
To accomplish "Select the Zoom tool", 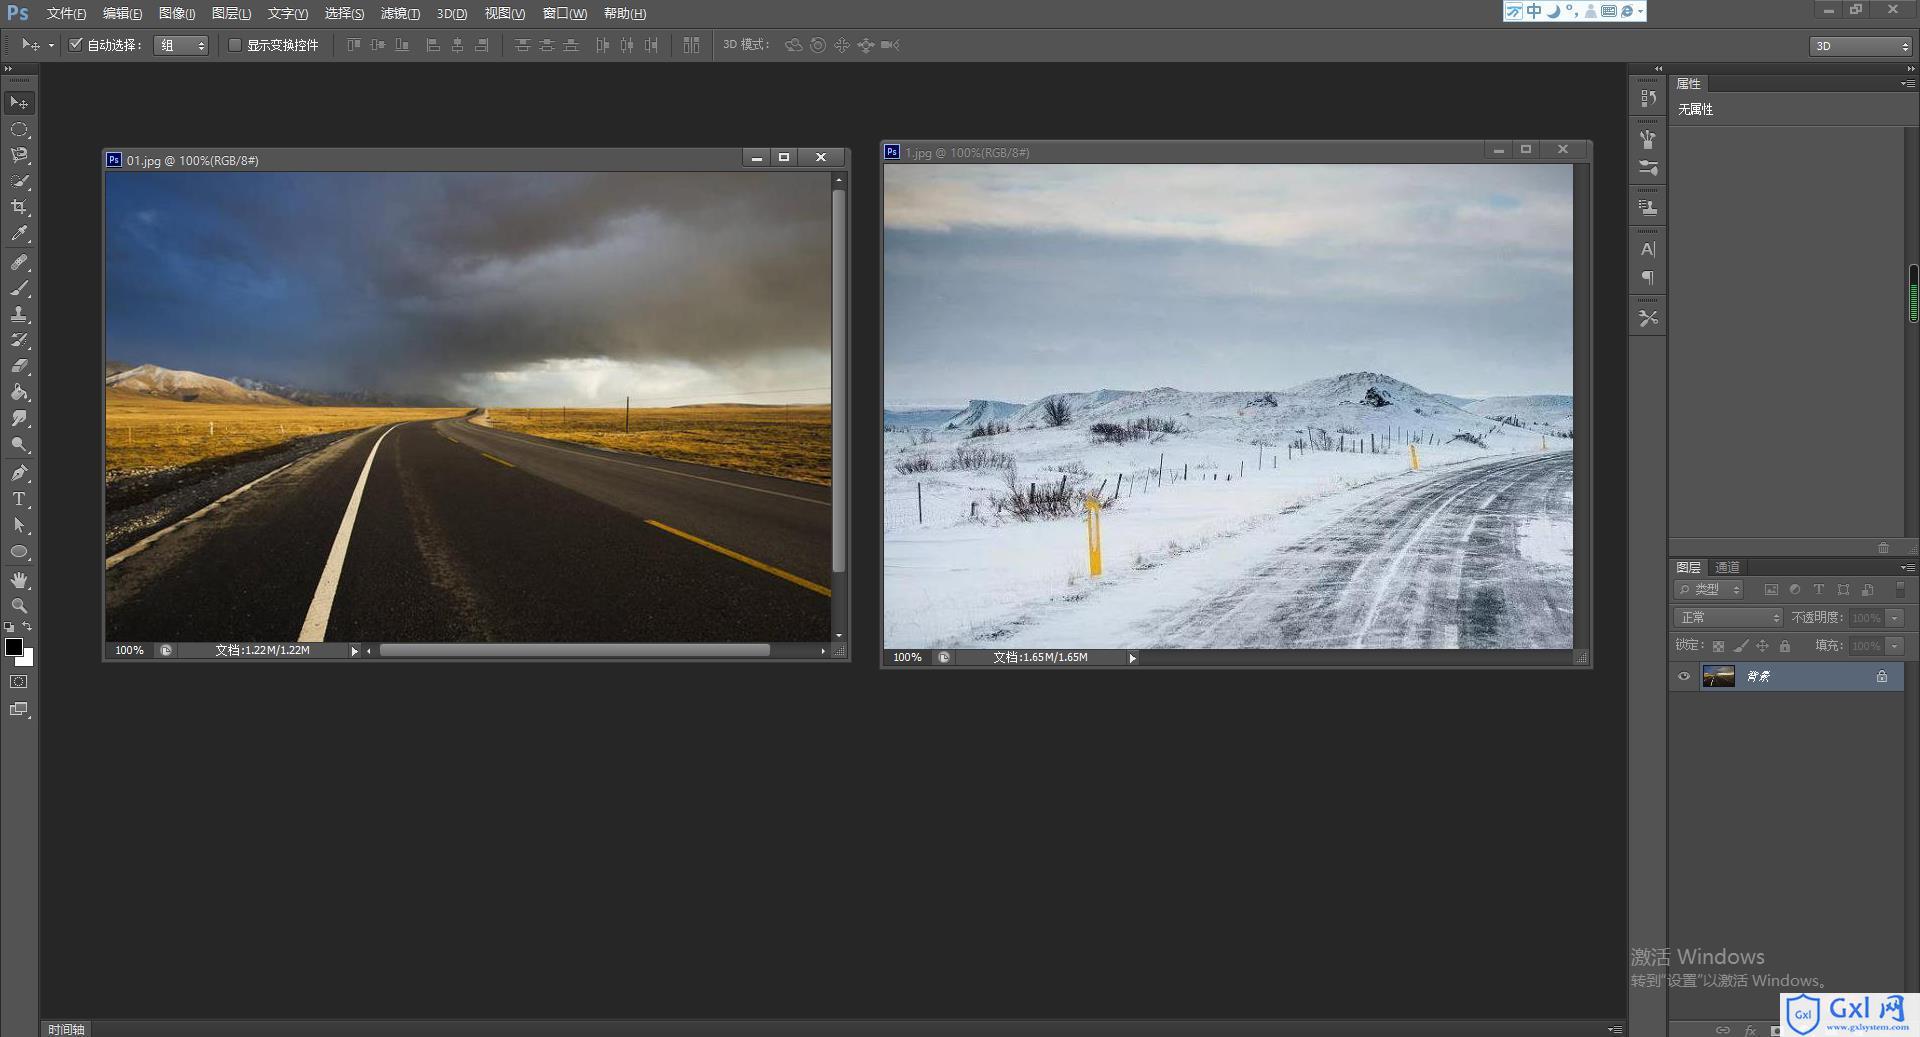I will tap(19, 606).
